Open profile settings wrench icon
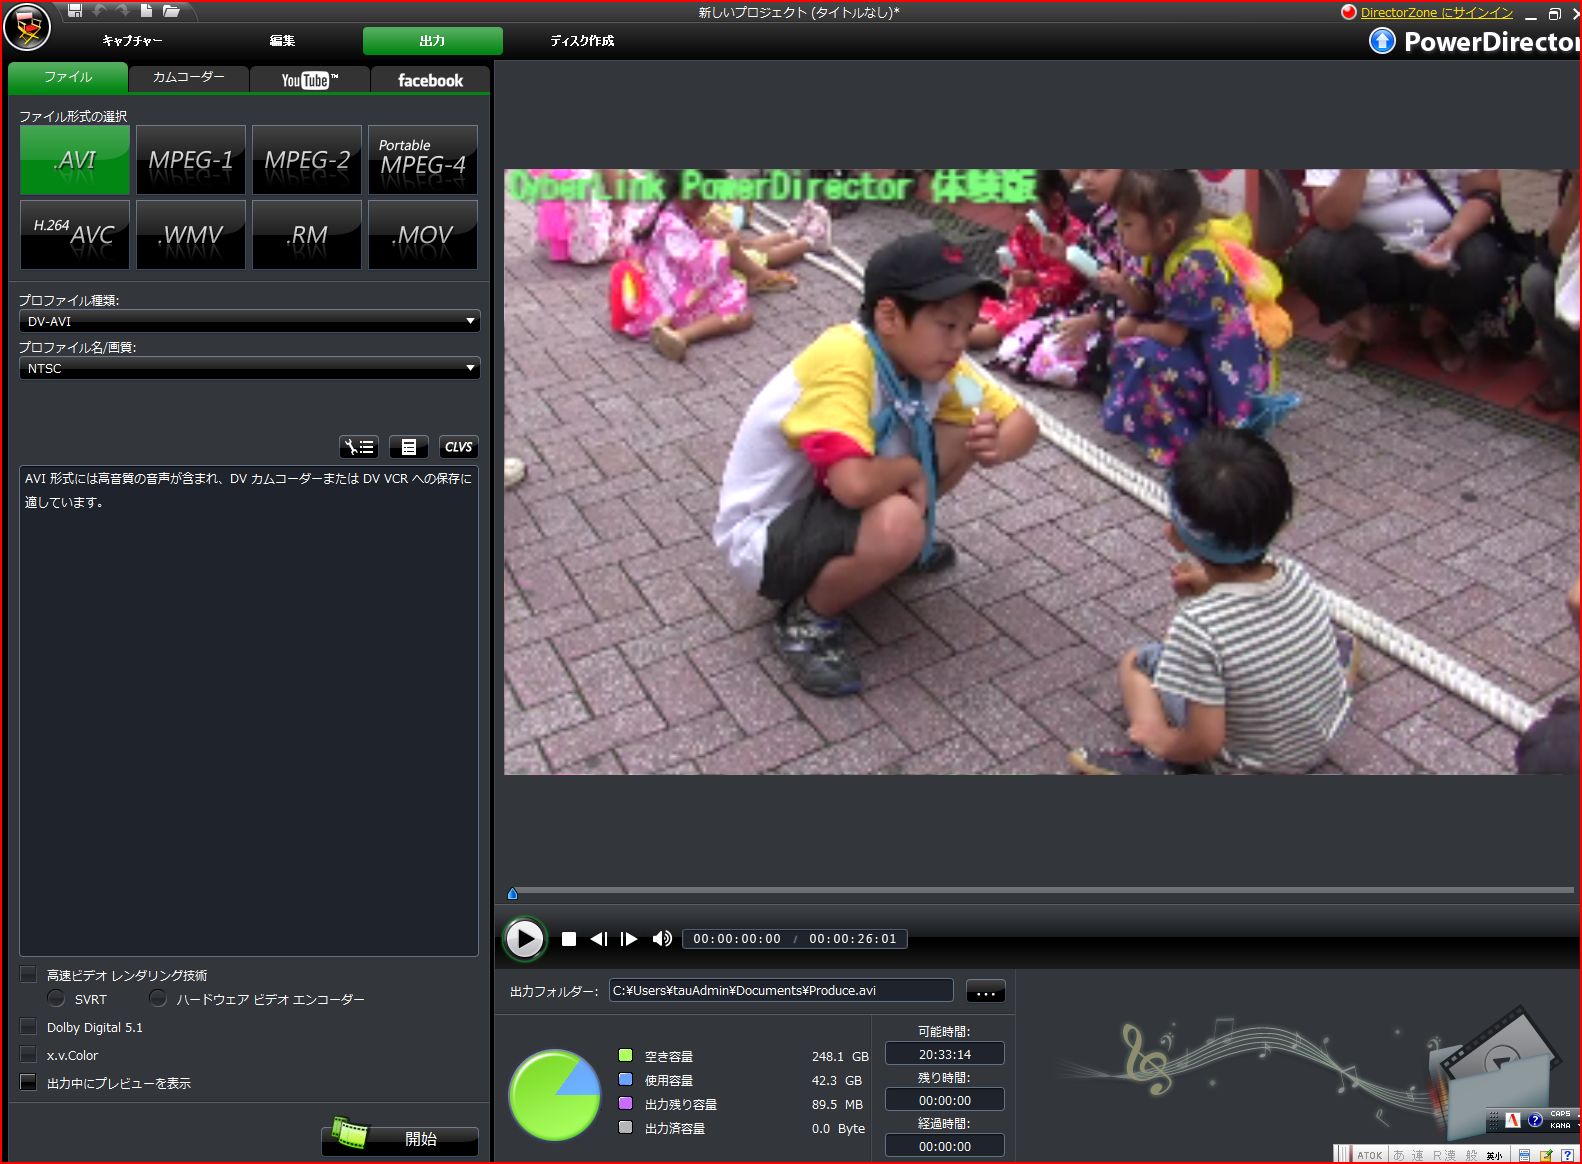The image size is (1582, 1164). point(358,447)
